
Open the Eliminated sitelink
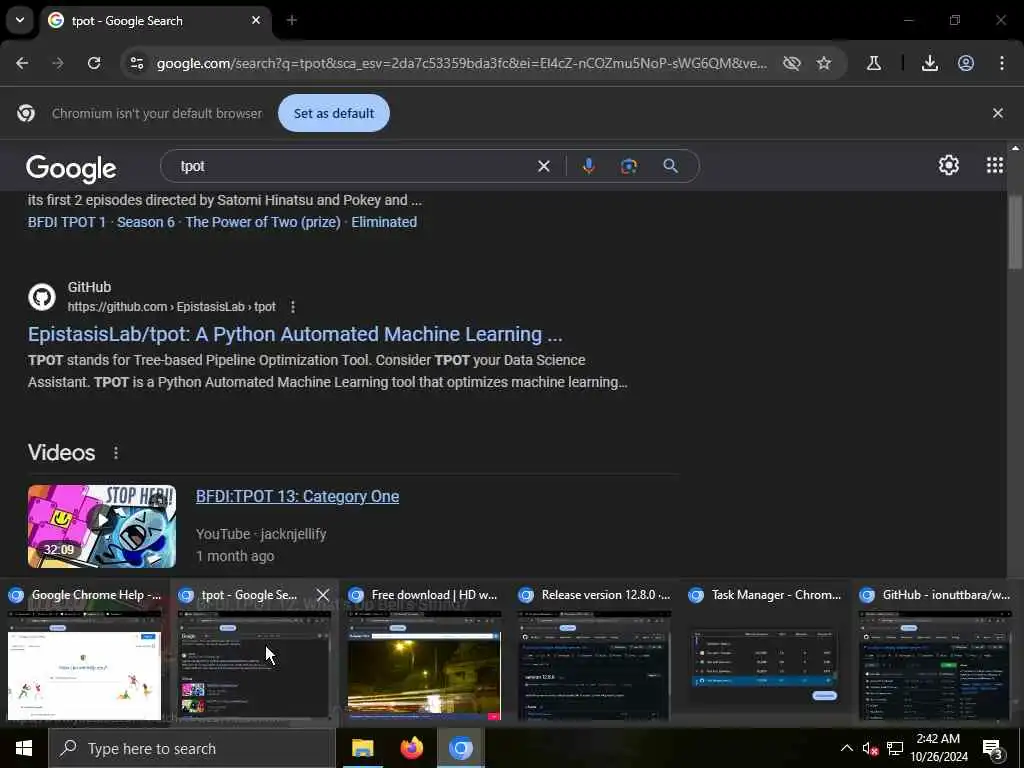coord(384,222)
